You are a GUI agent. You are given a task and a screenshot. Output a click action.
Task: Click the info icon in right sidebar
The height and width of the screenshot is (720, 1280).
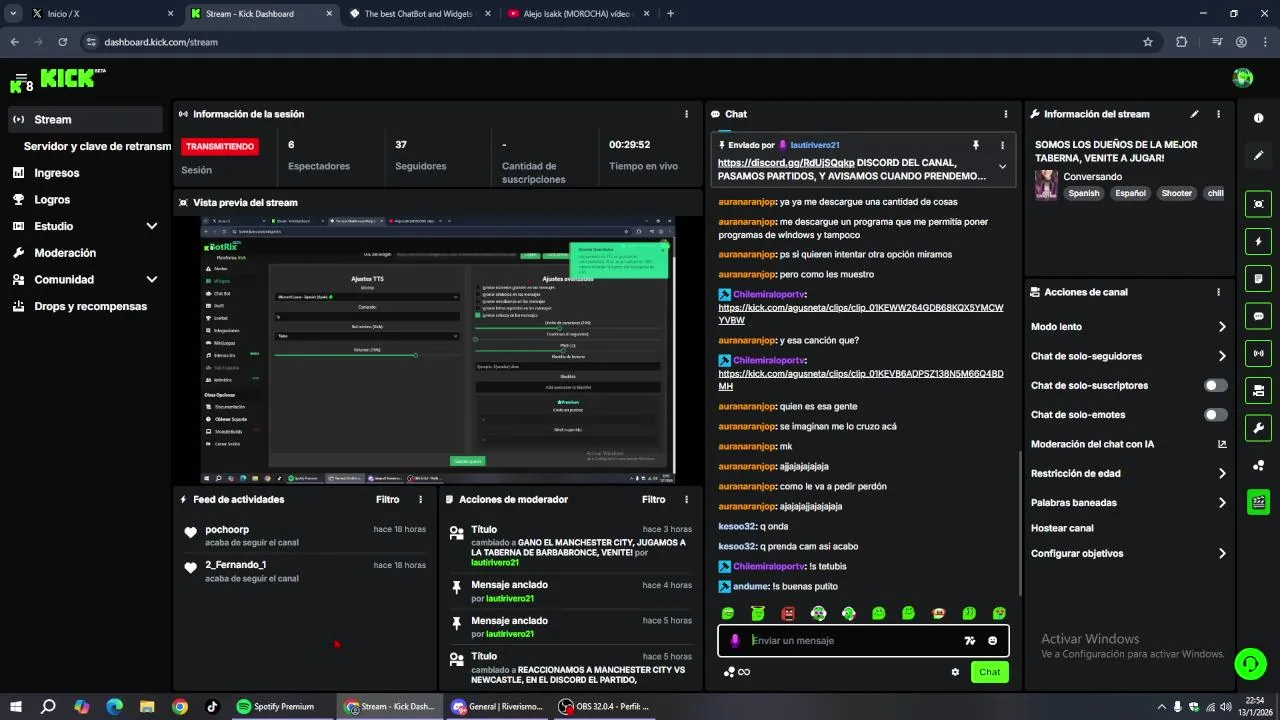point(1259,118)
